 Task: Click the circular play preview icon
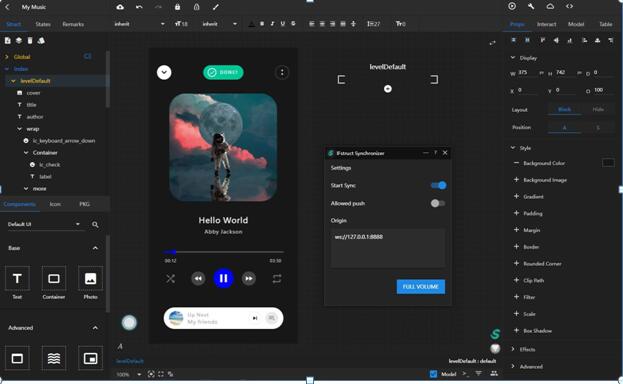tap(512, 6)
